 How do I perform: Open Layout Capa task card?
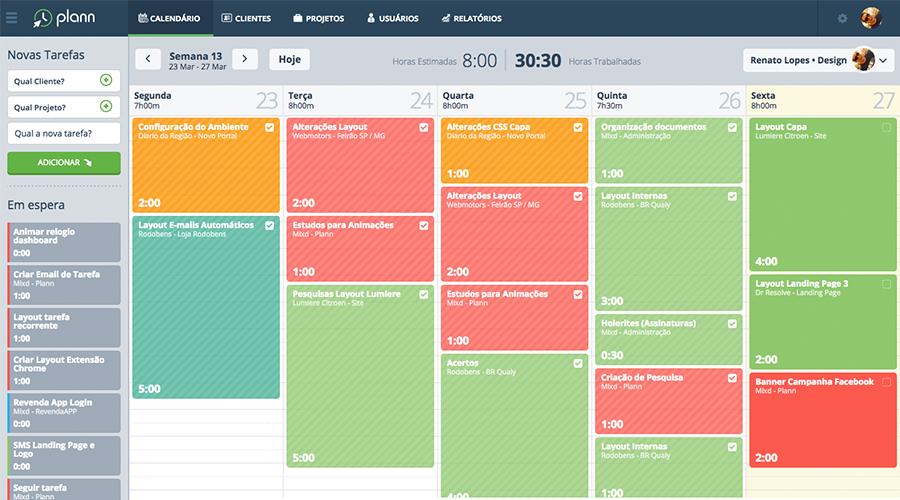click(823, 195)
